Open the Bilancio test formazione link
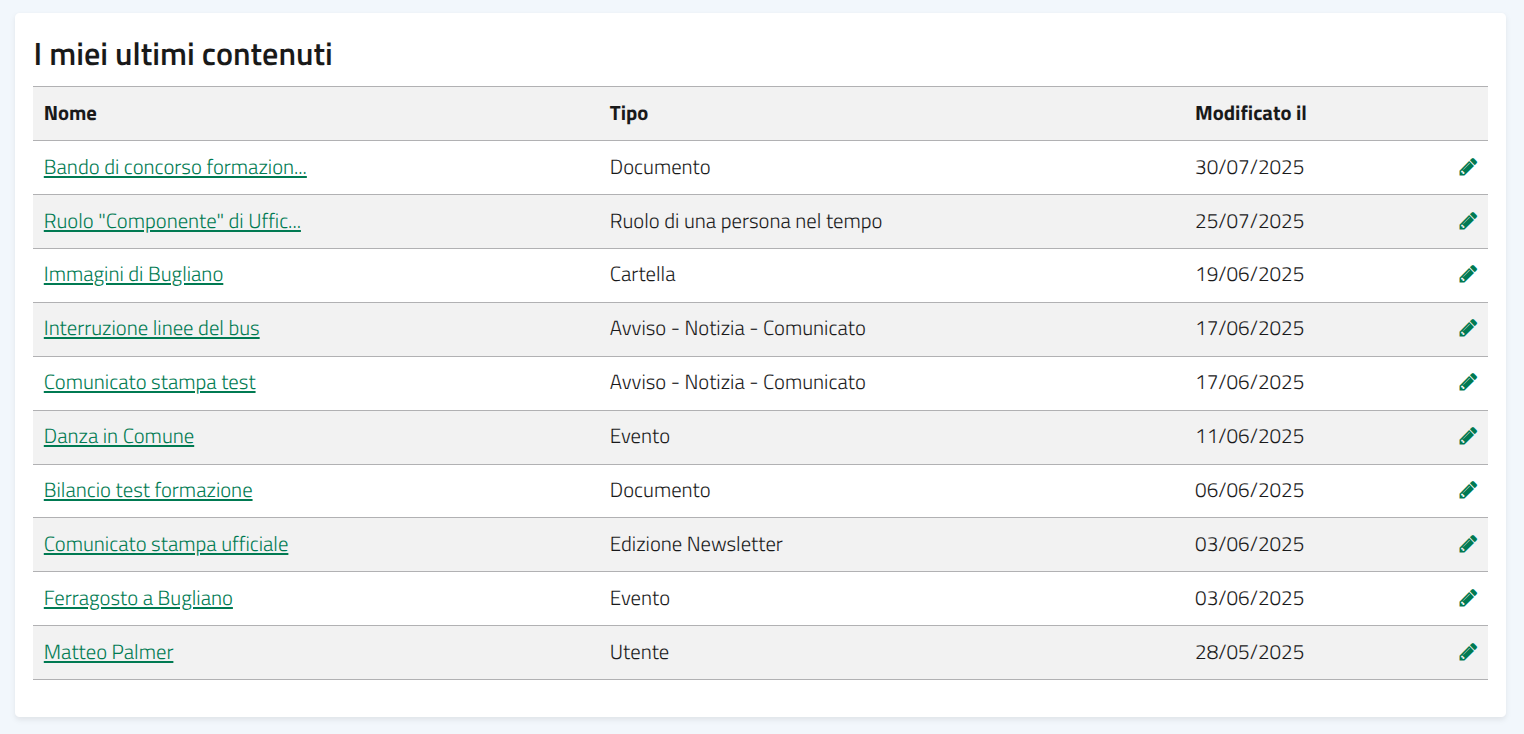 point(148,490)
